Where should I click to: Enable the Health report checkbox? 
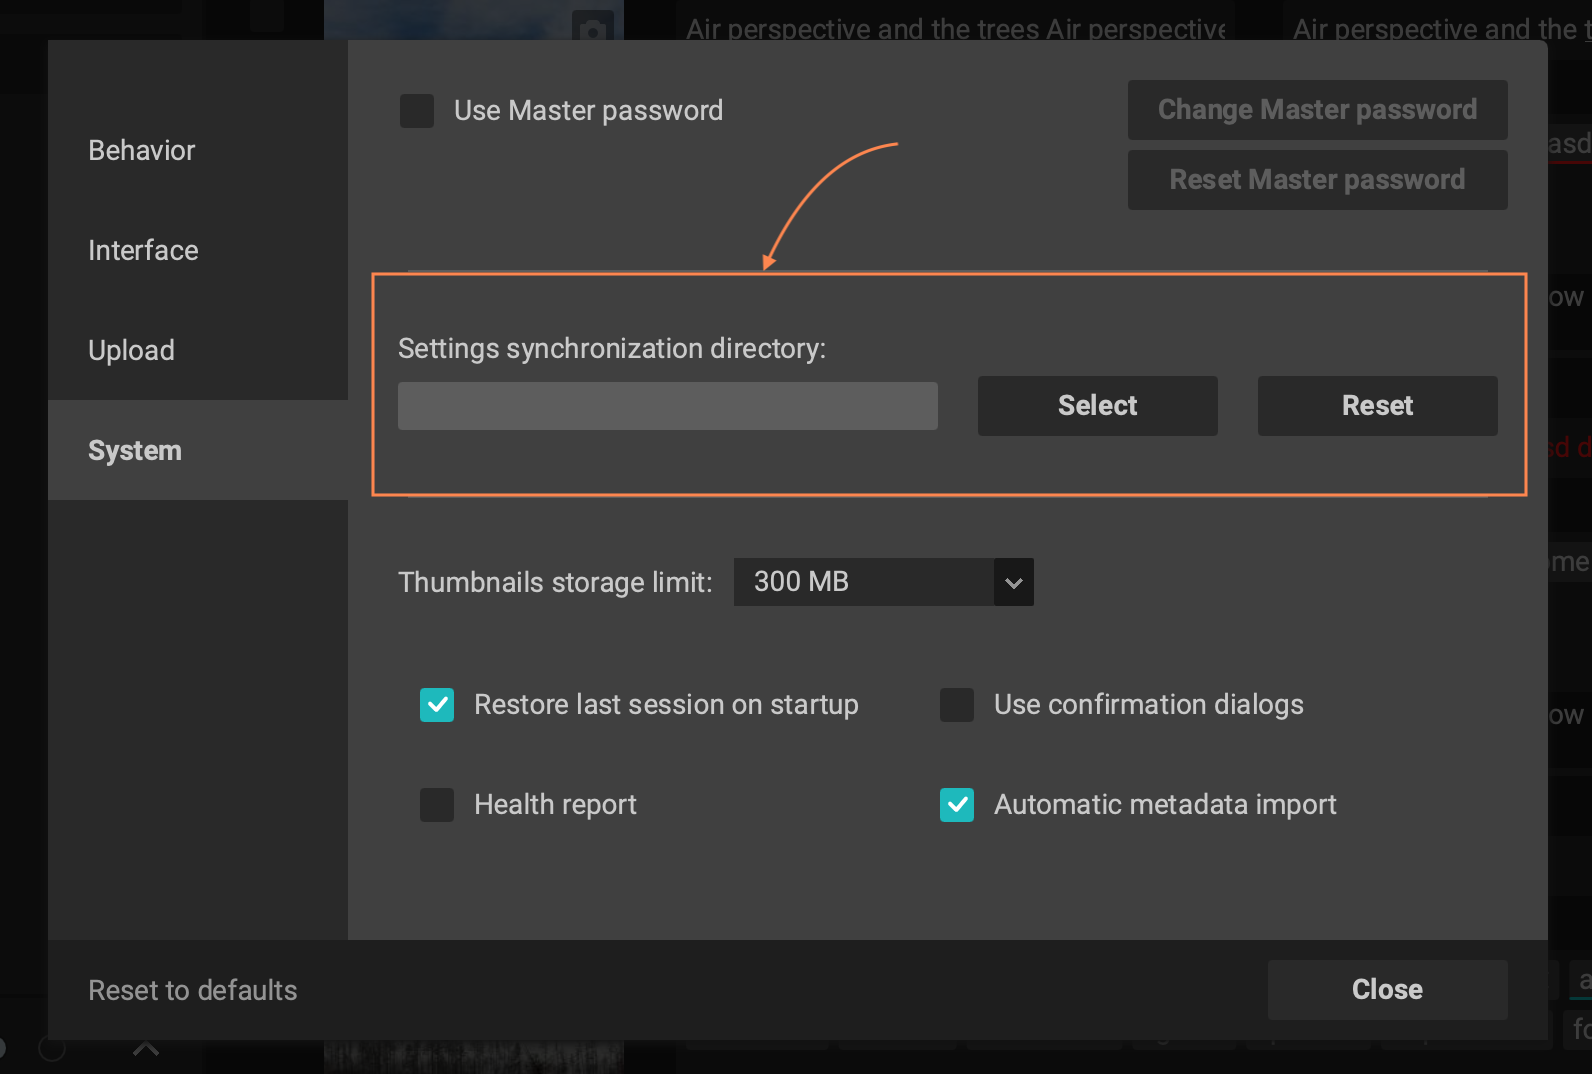click(x=437, y=805)
